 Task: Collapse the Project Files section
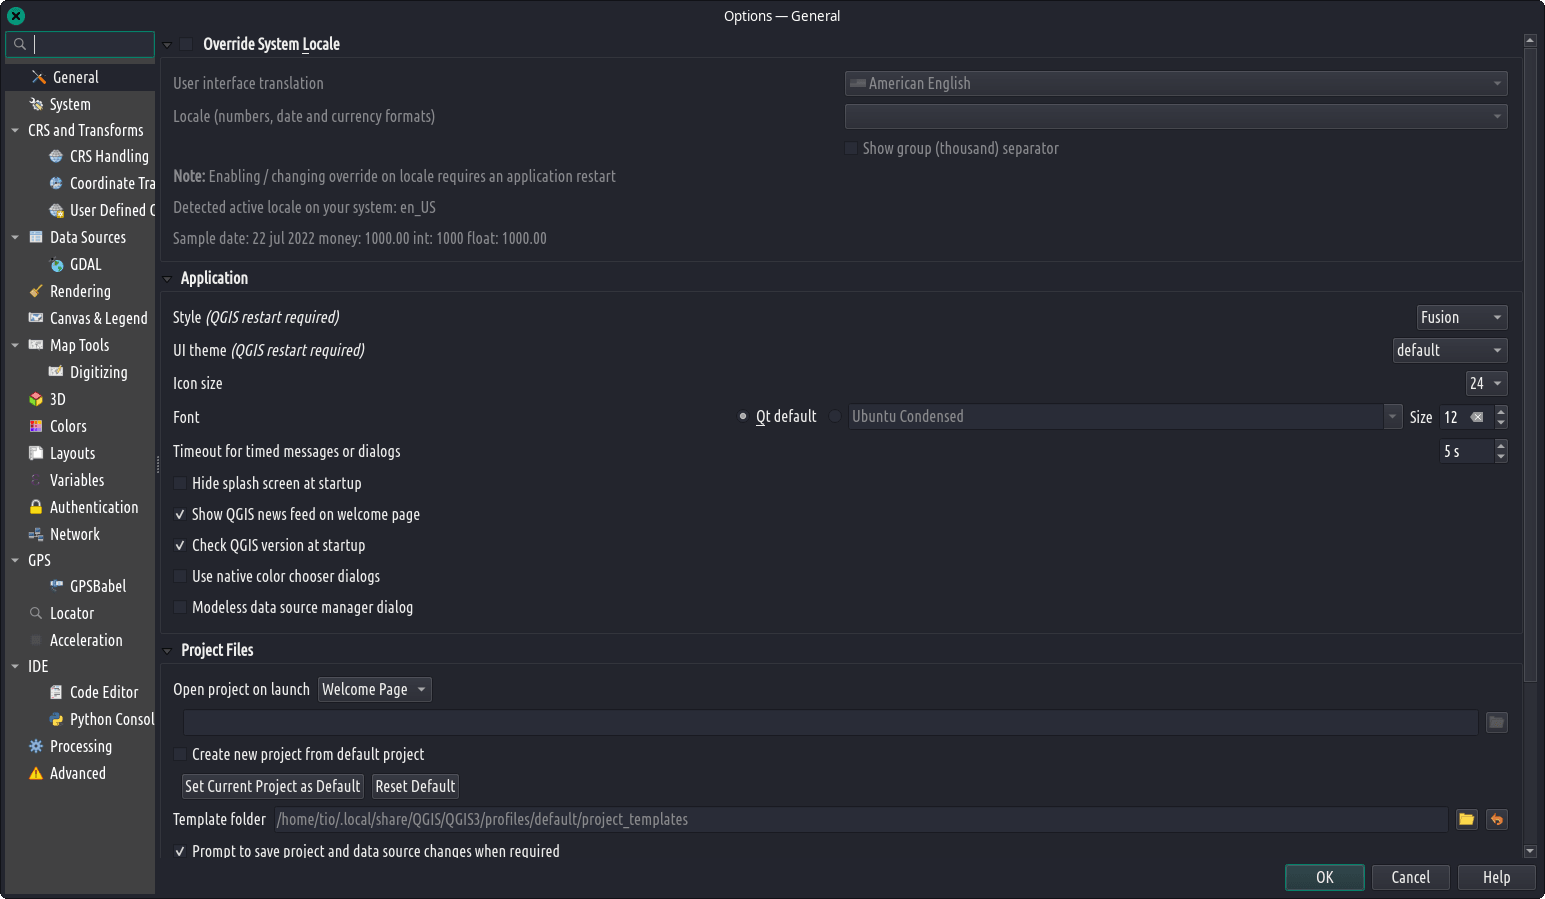pyautogui.click(x=168, y=651)
